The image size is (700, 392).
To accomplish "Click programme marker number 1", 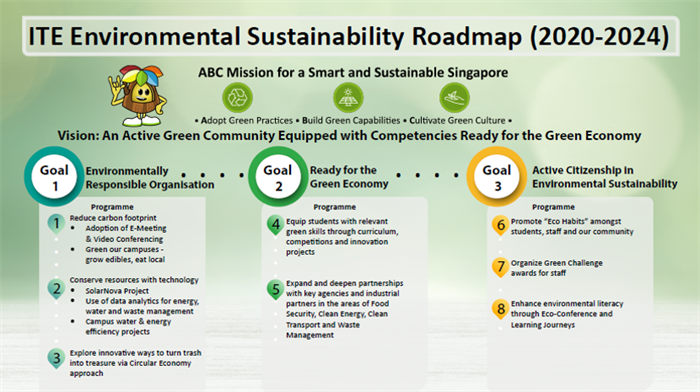I will click(56, 224).
